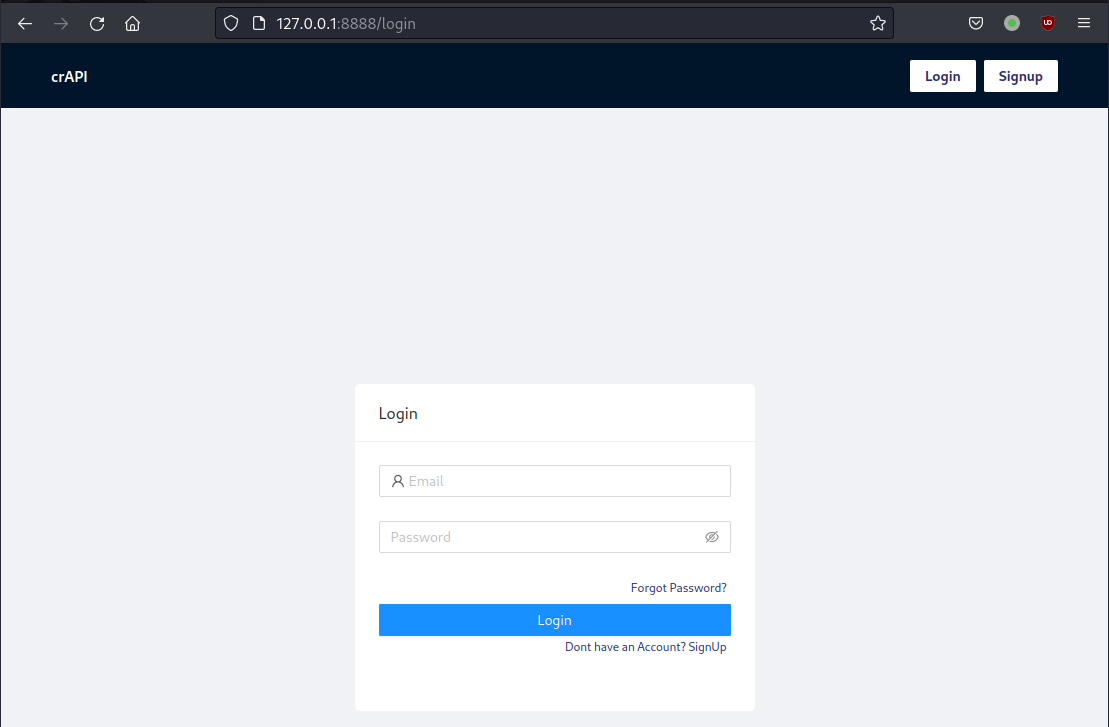Image resolution: width=1109 pixels, height=727 pixels.
Task: Open the Forgot Password? link
Action: [x=678, y=588]
